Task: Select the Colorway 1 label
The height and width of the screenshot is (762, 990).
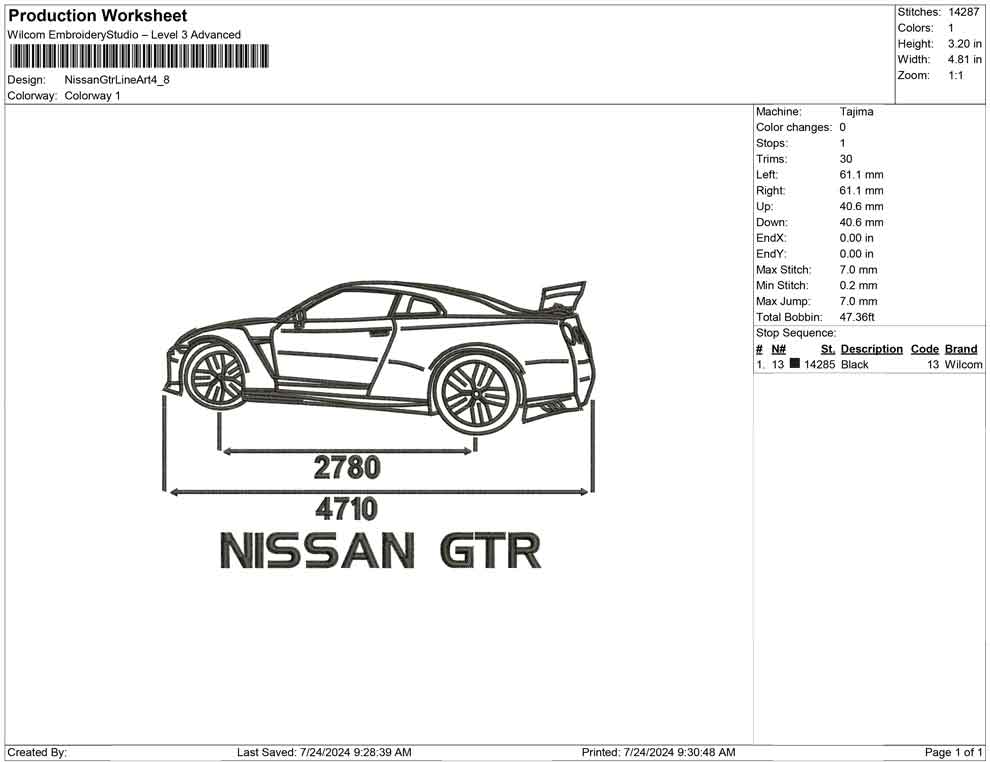Action: 92,96
